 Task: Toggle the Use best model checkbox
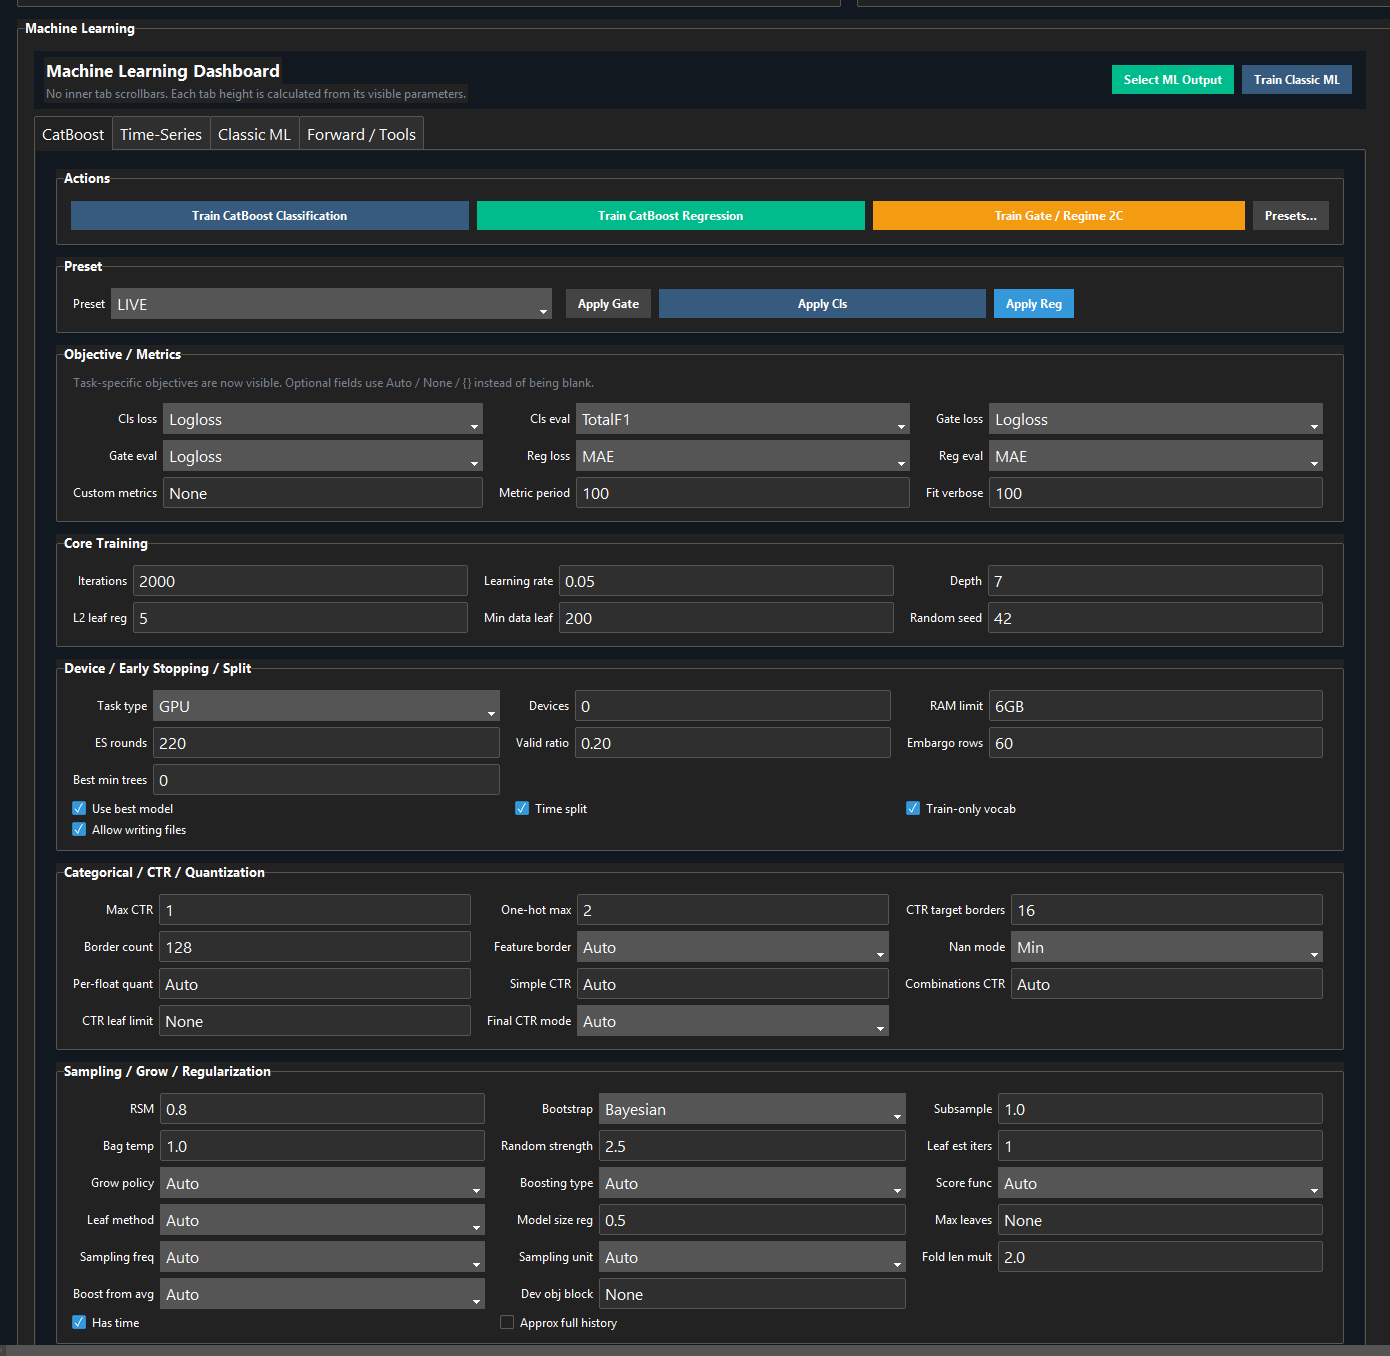(x=79, y=808)
